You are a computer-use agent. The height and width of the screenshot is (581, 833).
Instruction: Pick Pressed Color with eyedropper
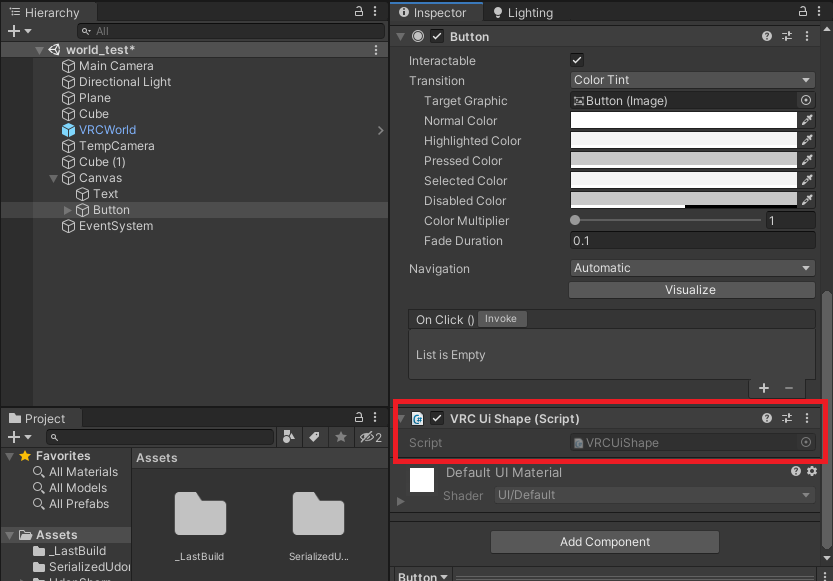click(x=807, y=160)
